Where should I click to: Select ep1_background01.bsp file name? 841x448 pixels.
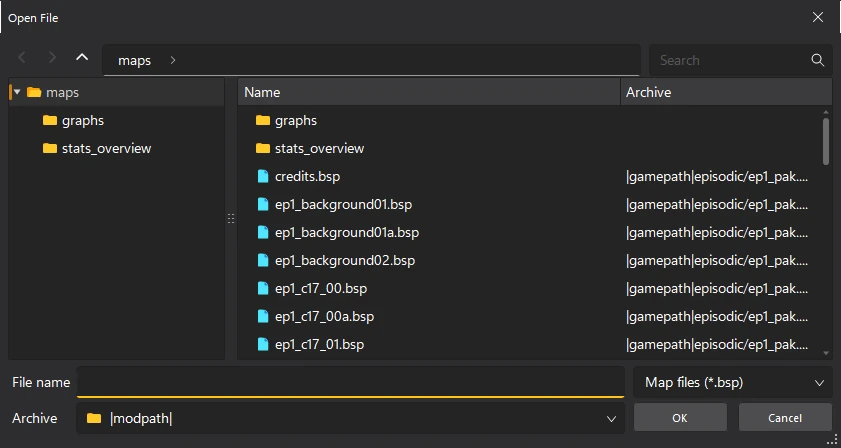pyautogui.click(x=343, y=204)
